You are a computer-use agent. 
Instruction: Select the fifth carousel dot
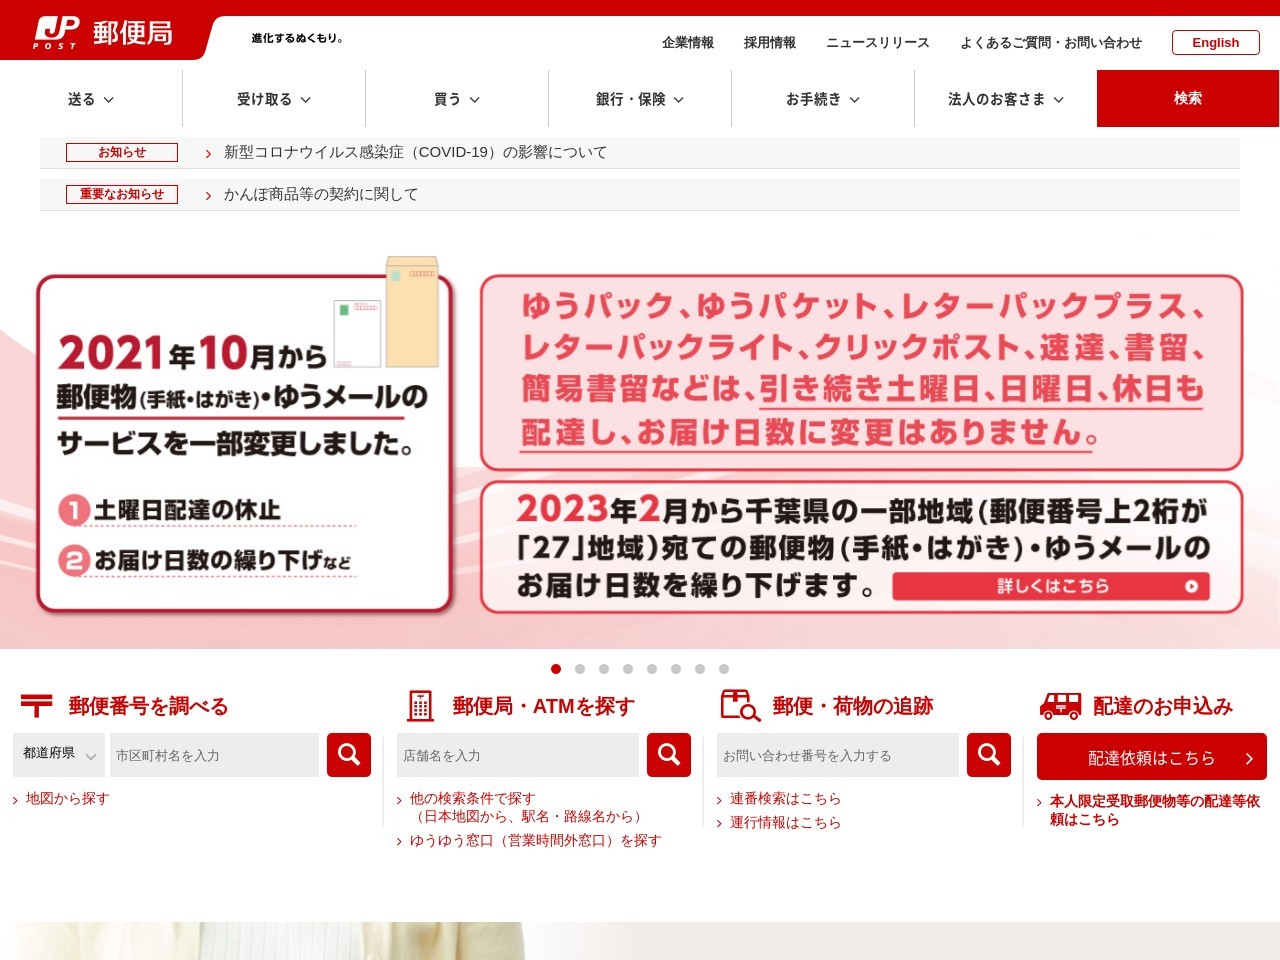652,669
